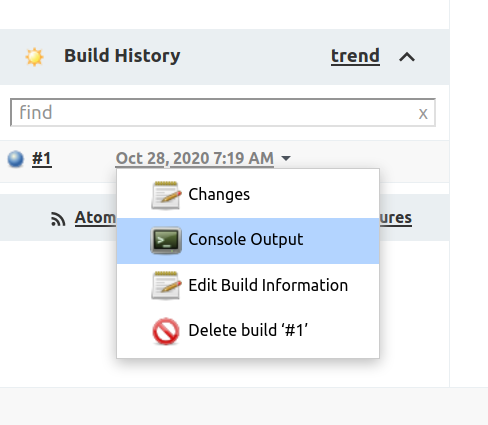Clear the find field with the x button
The width and height of the screenshot is (488, 425).
[x=423, y=114]
